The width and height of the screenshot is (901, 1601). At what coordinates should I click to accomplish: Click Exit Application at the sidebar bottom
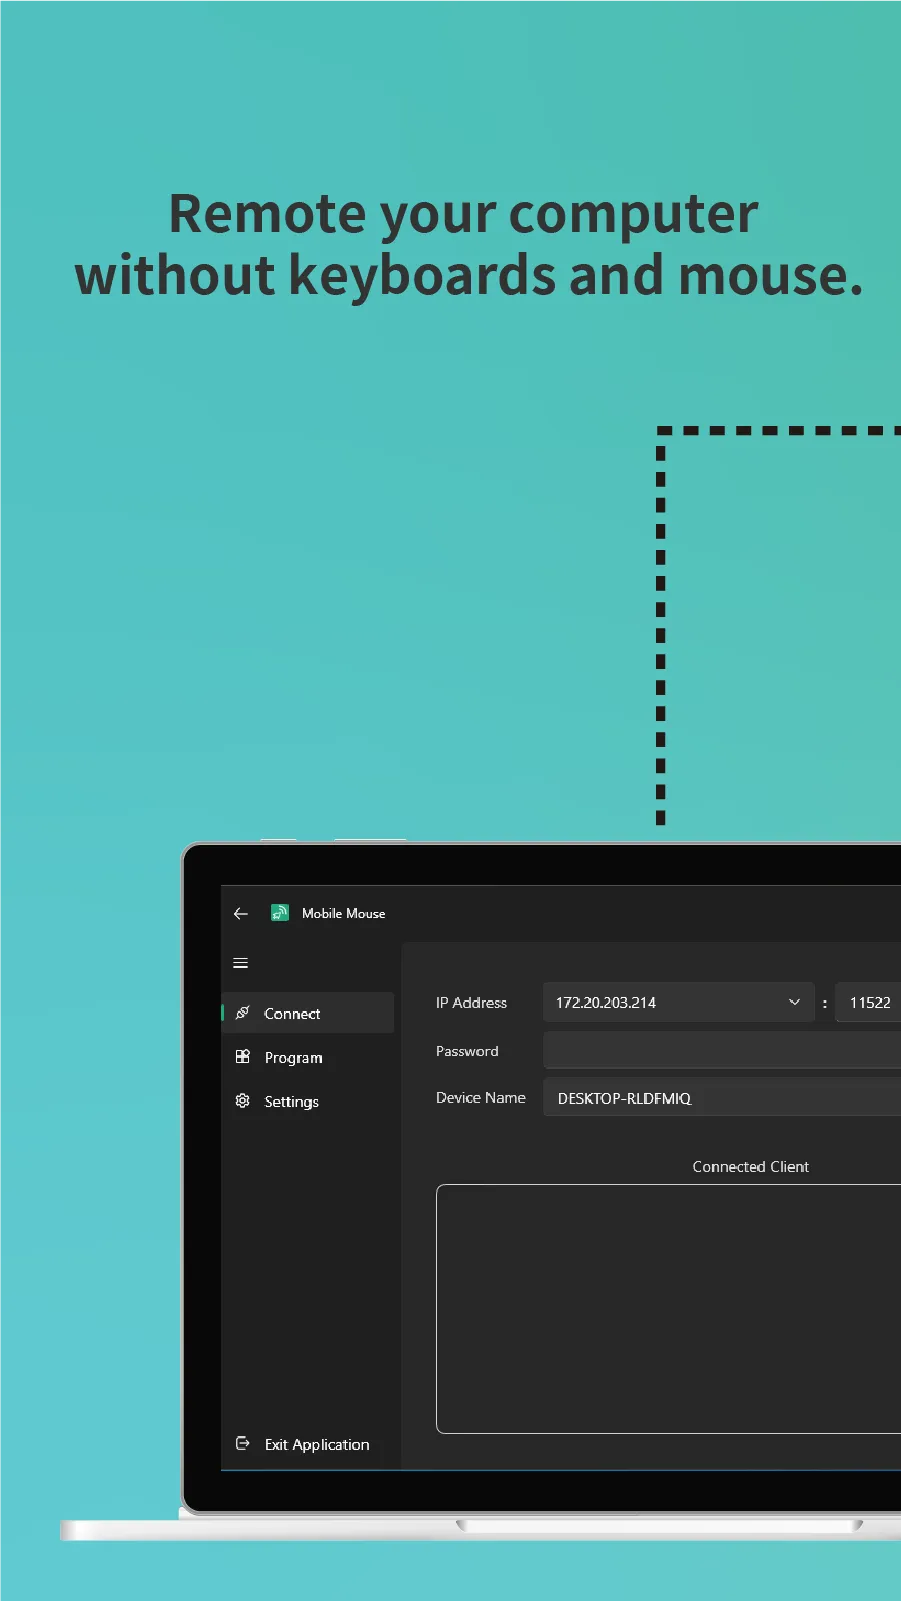point(308,1444)
